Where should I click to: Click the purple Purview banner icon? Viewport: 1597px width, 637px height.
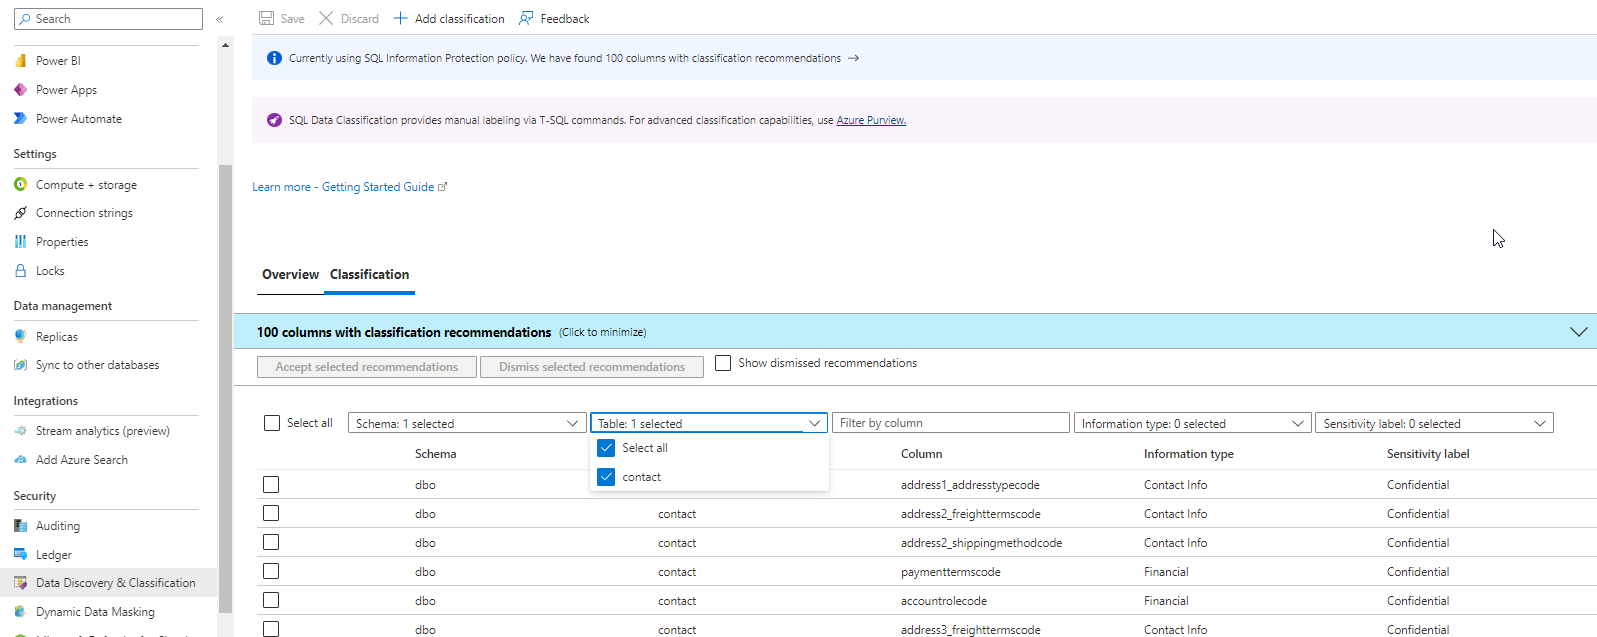pyautogui.click(x=274, y=120)
